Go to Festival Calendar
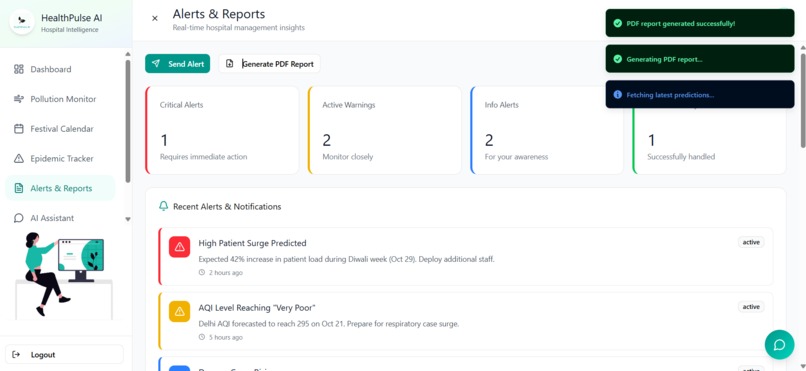 60,129
